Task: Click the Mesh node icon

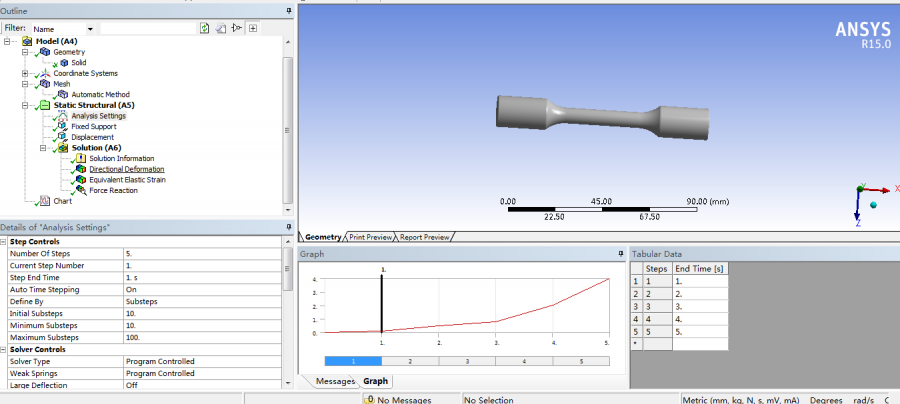Action: coord(45,84)
